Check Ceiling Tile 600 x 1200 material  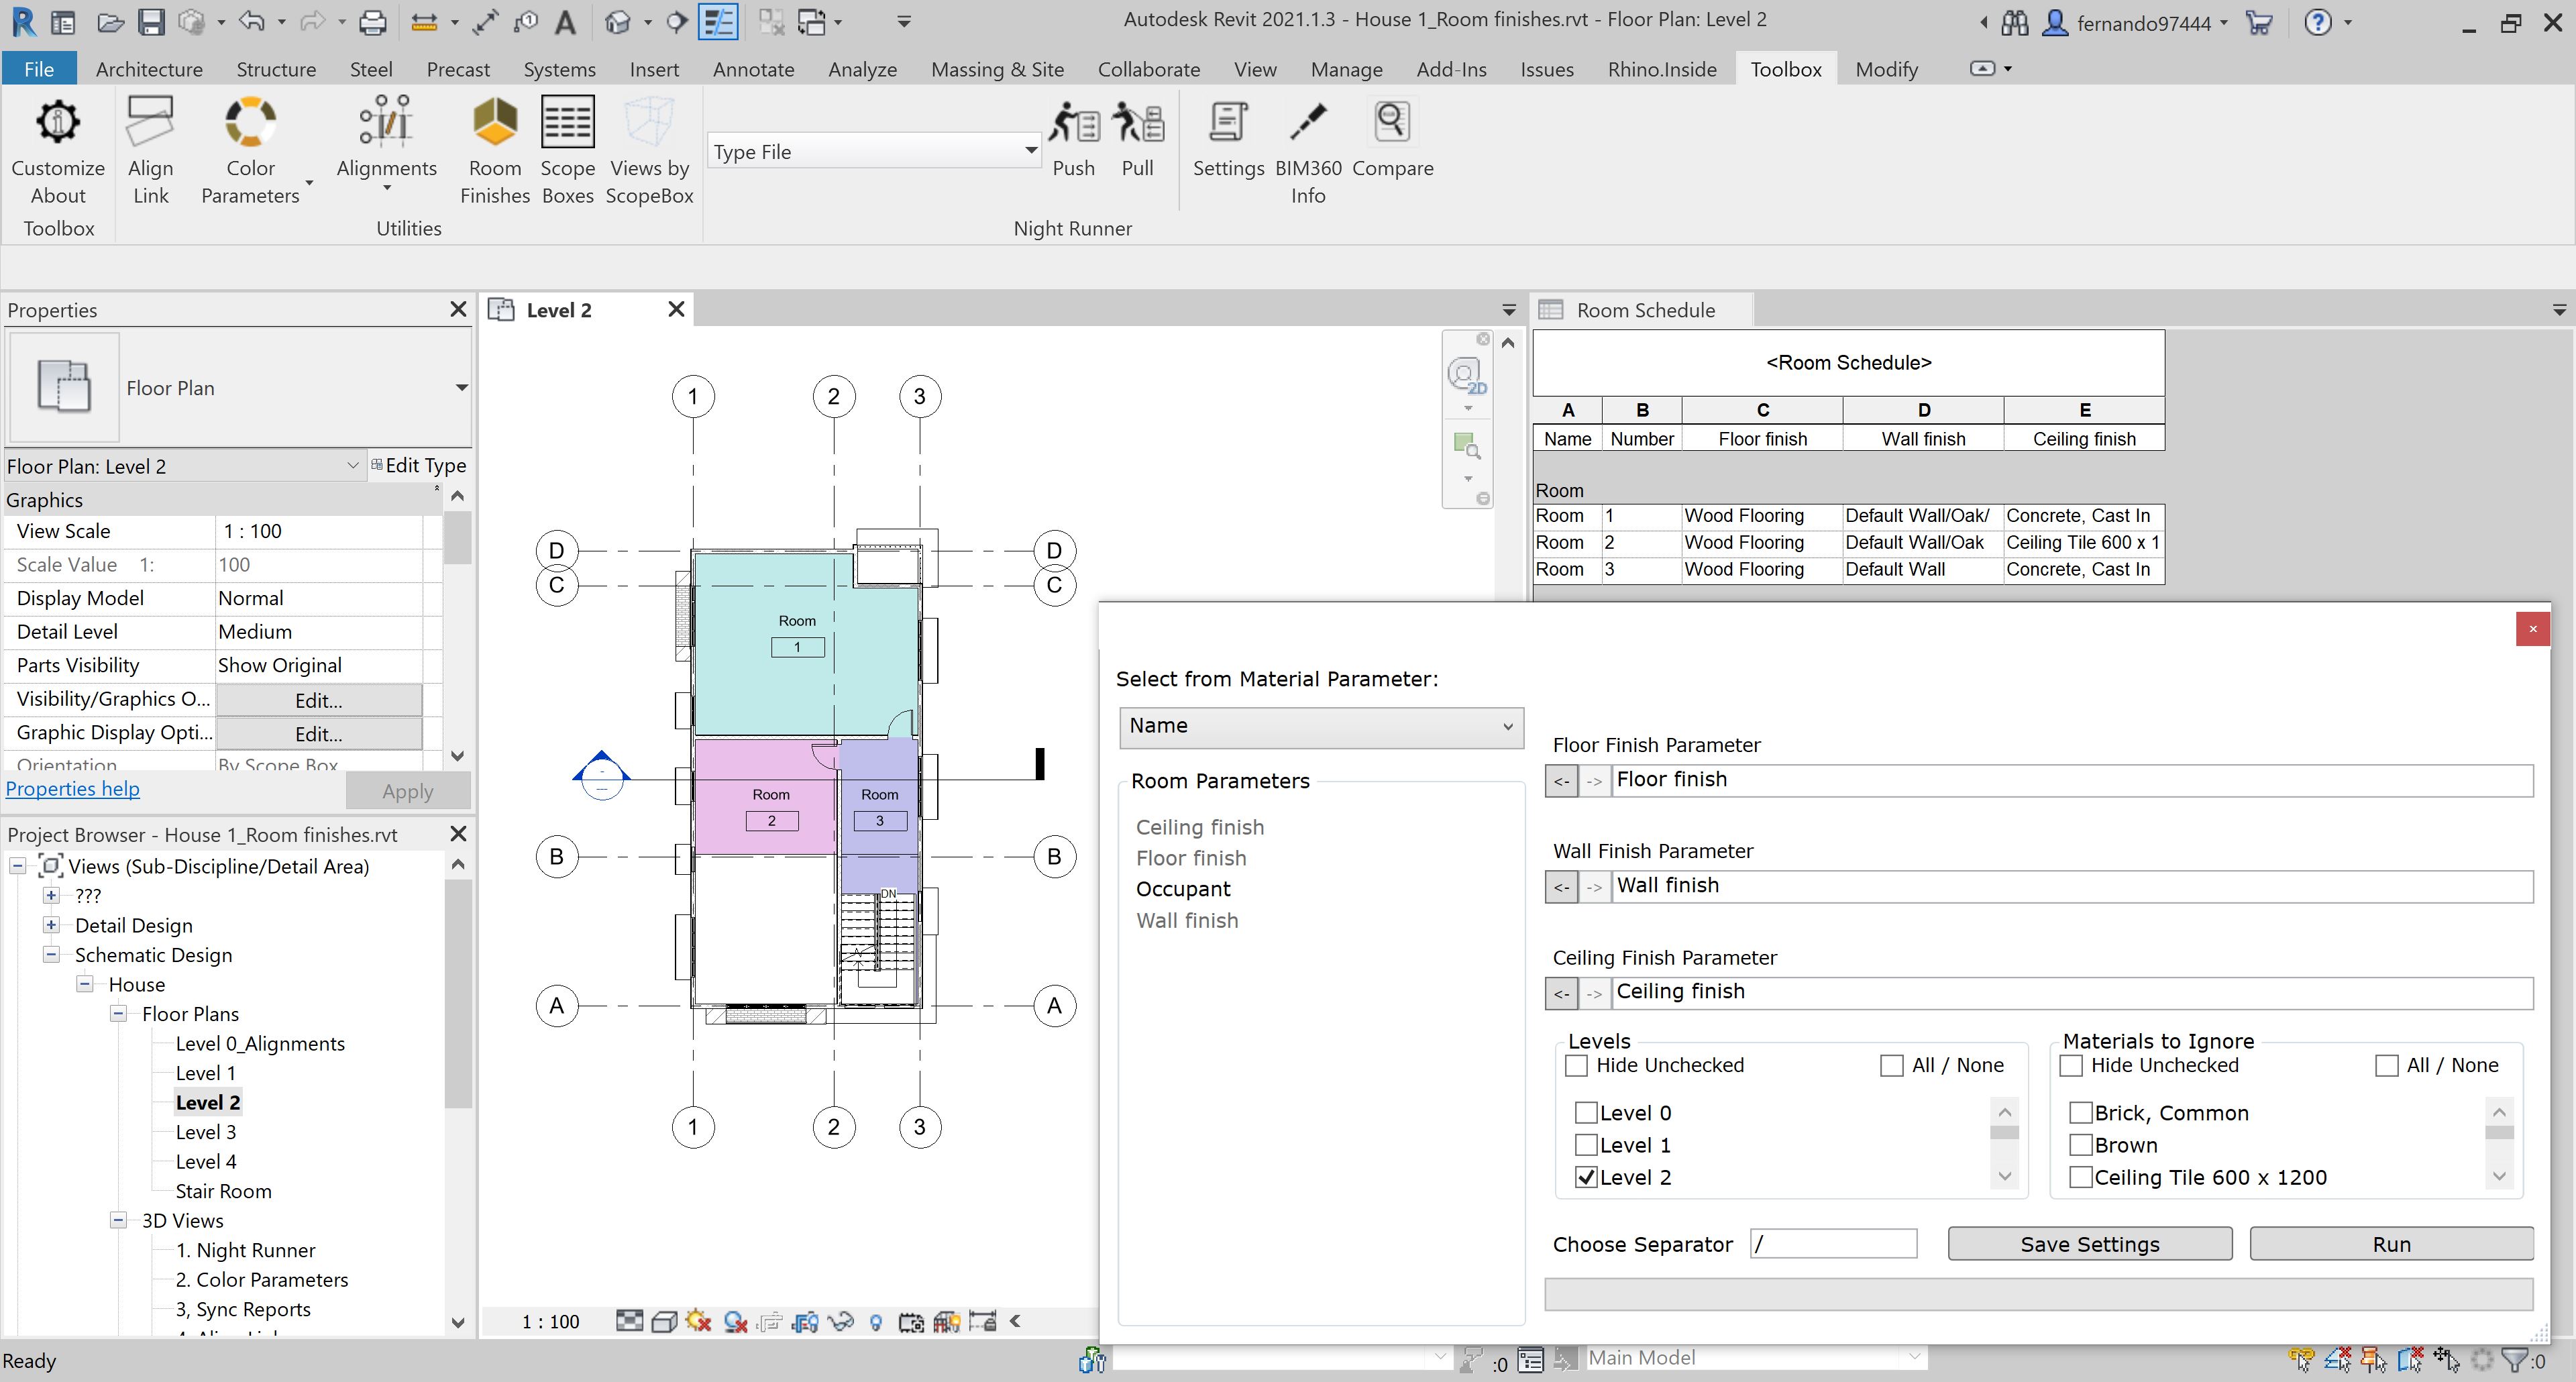click(2081, 1177)
